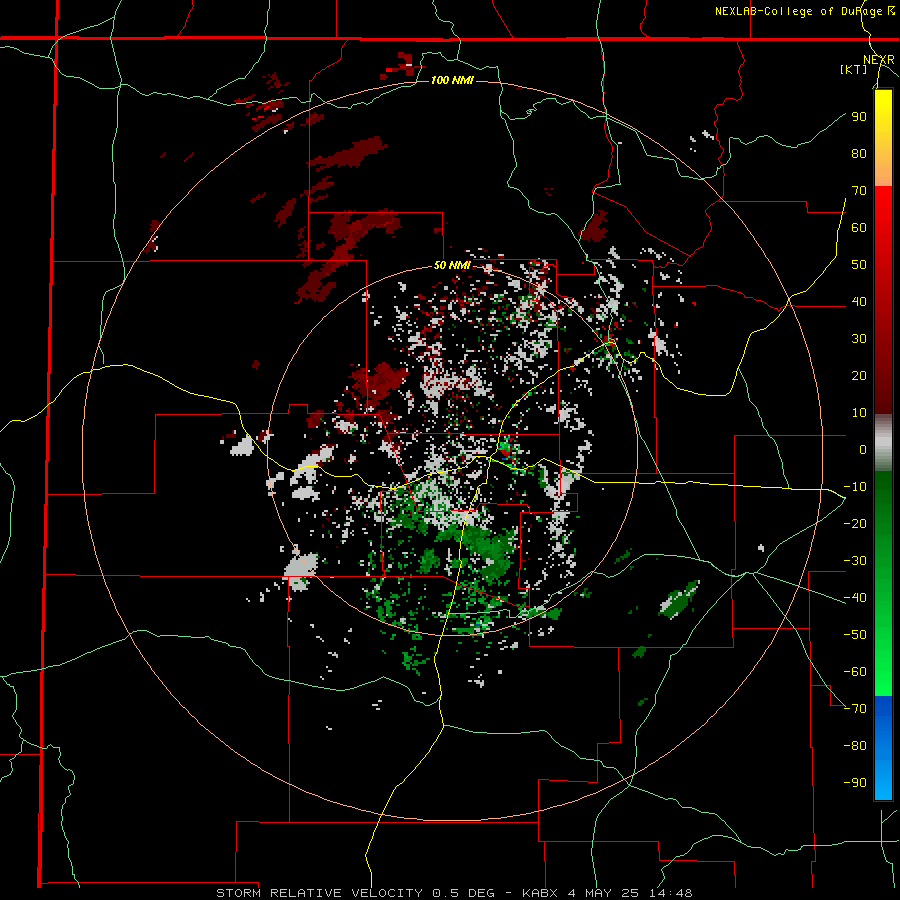Click the 50 value on velocity scale
The height and width of the screenshot is (900, 900).
859,265
